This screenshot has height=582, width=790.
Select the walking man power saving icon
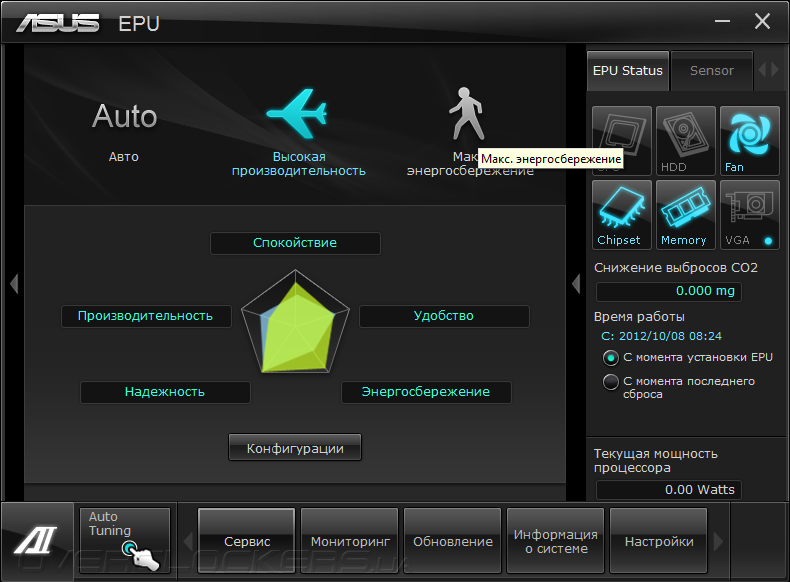point(467,114)
